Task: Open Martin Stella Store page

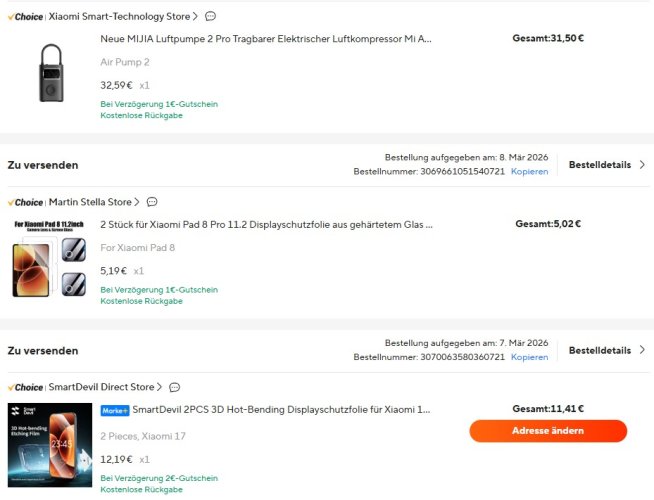Action: pyautogui.click(x=92, y=202)
